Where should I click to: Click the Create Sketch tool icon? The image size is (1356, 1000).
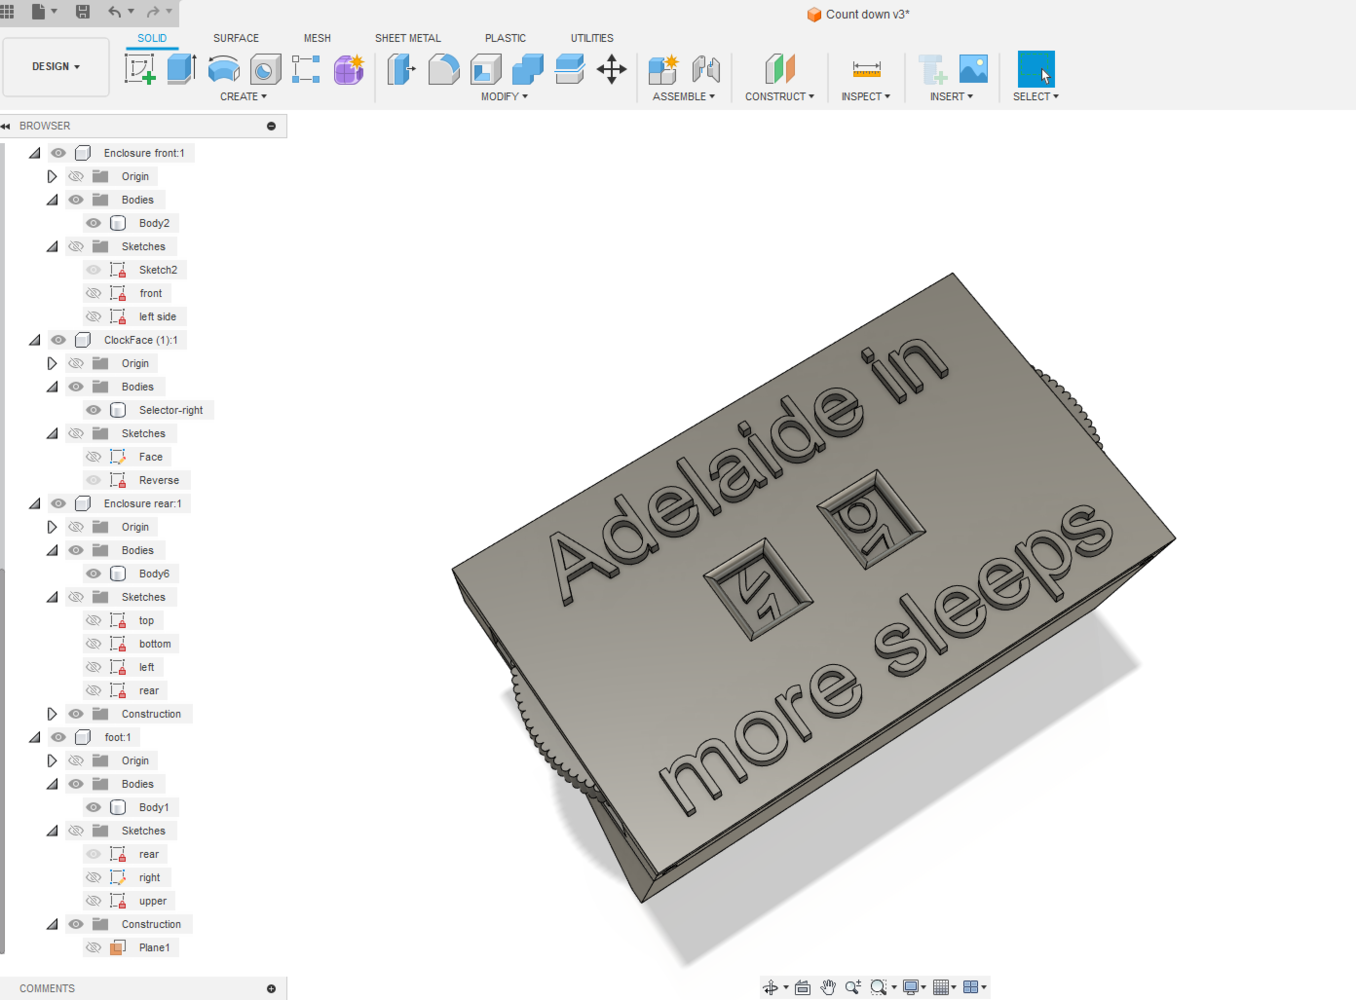[140, 69]
